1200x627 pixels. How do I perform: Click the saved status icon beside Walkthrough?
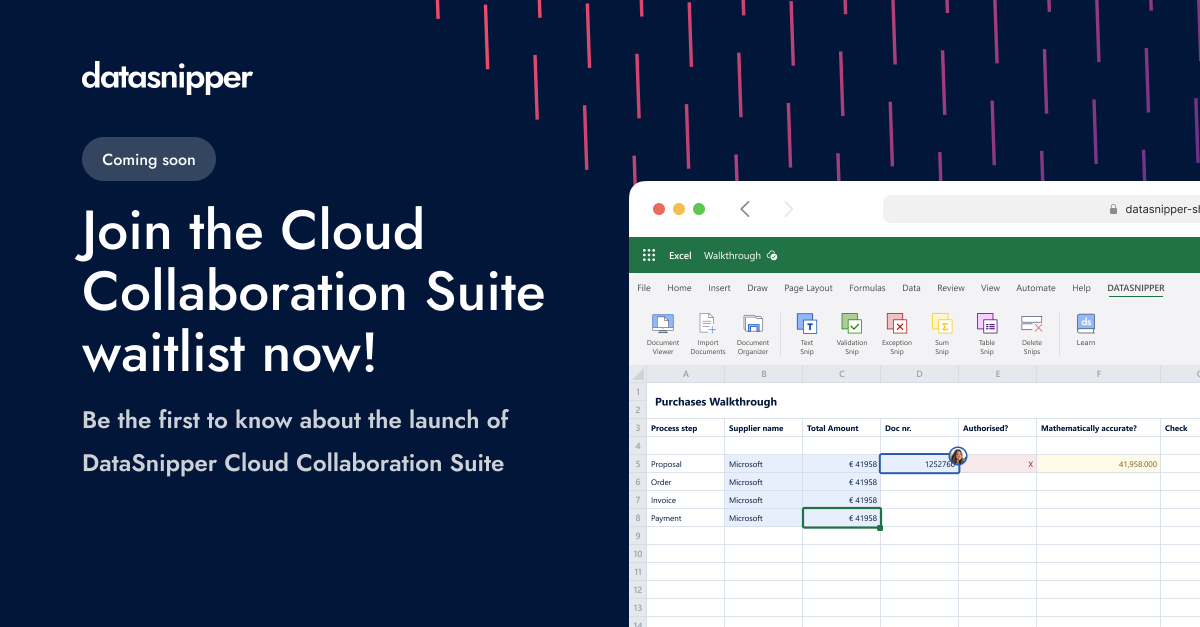point(772,256)
